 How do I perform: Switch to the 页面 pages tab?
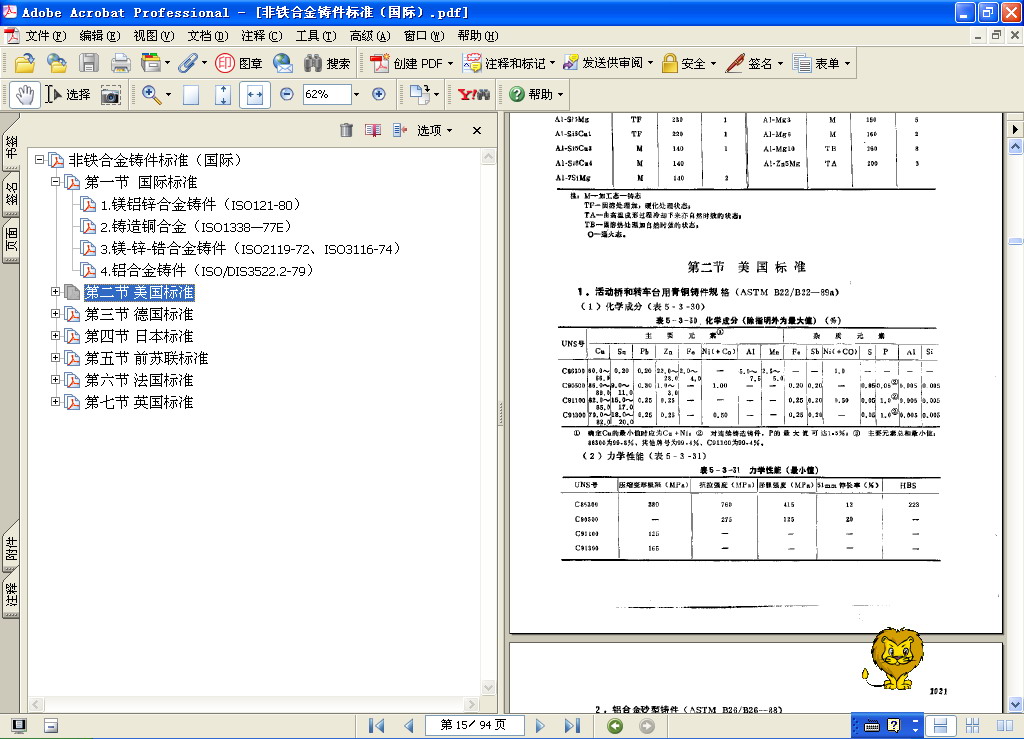tap(11, 240)
